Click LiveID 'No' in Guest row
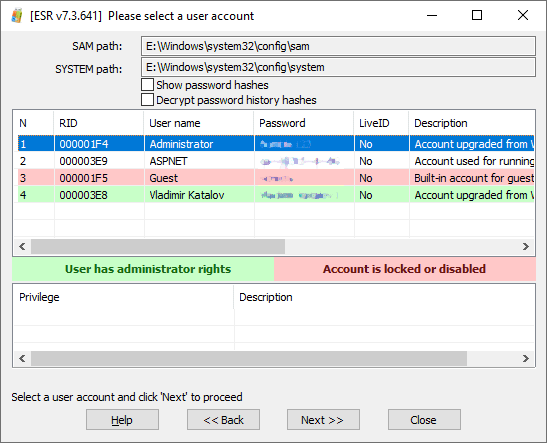The width and height of the screenshot is (547, 443). point(366,178)
